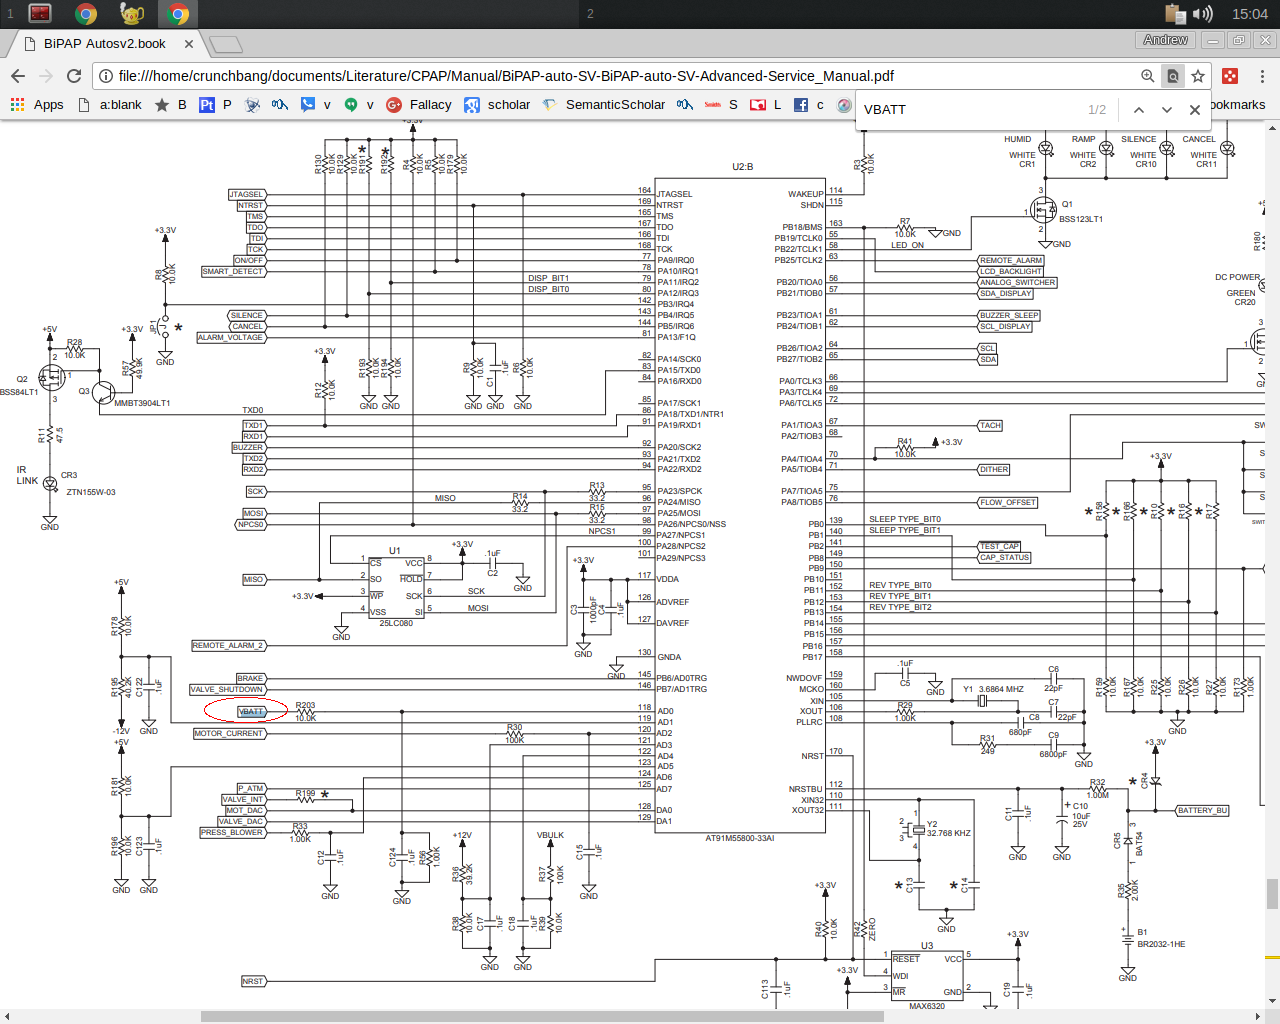Viewport: 1280px width, 1024px height.
Task: Click the zoom magnifier icon in address bar
Action: (1148, 76)
